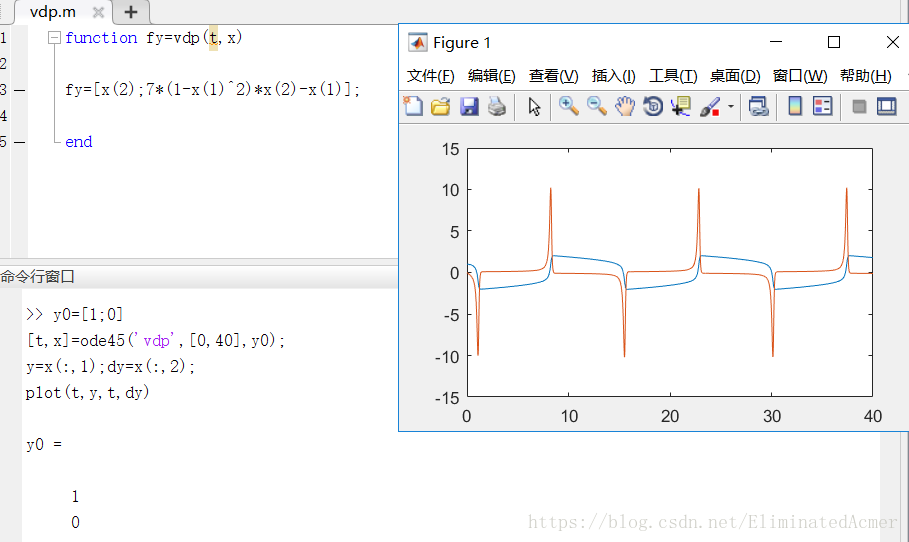Click the MATLAB icon in Figure 1 title

417,42
